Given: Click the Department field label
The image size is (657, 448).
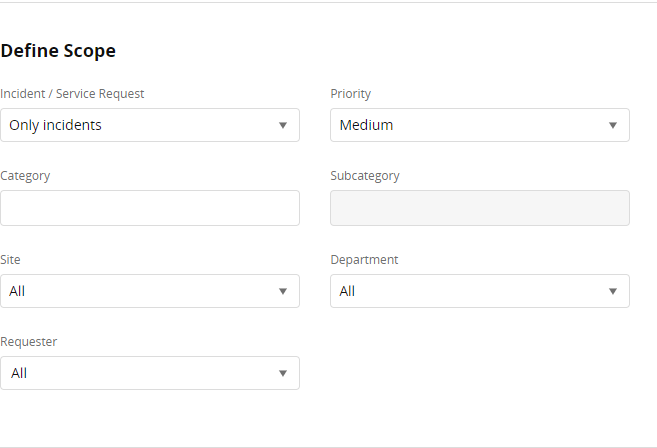Looking at the screenshot, I should (x=364, y=260).
